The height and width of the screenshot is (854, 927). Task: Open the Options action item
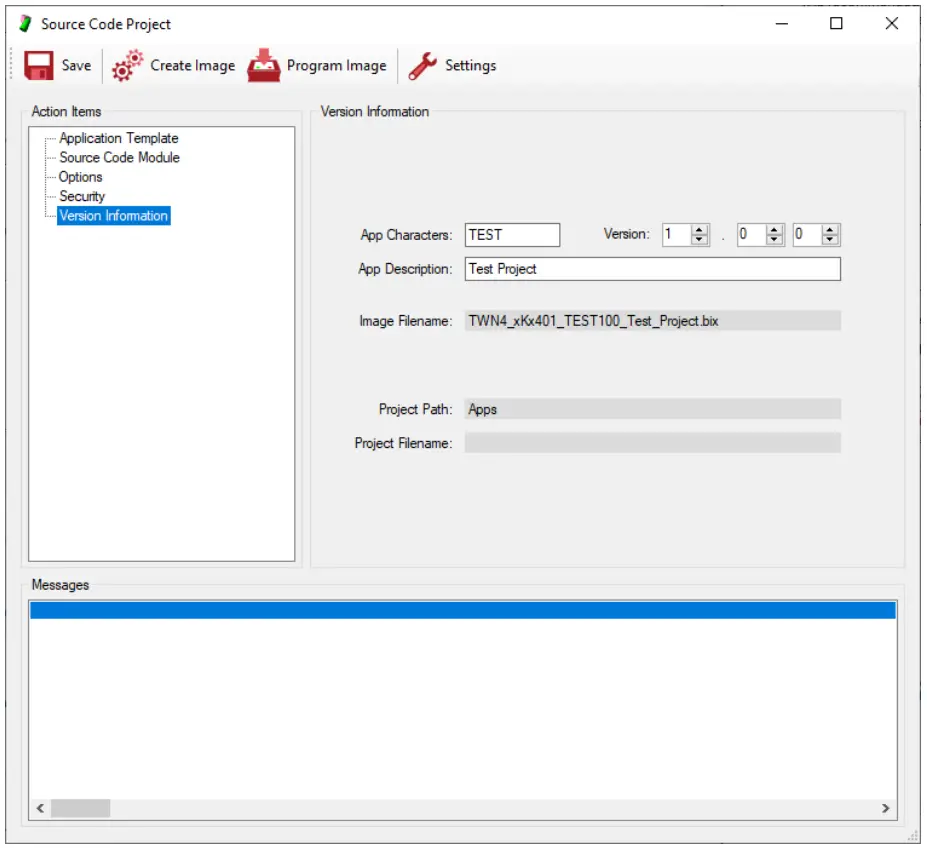(x=80, y=177)
